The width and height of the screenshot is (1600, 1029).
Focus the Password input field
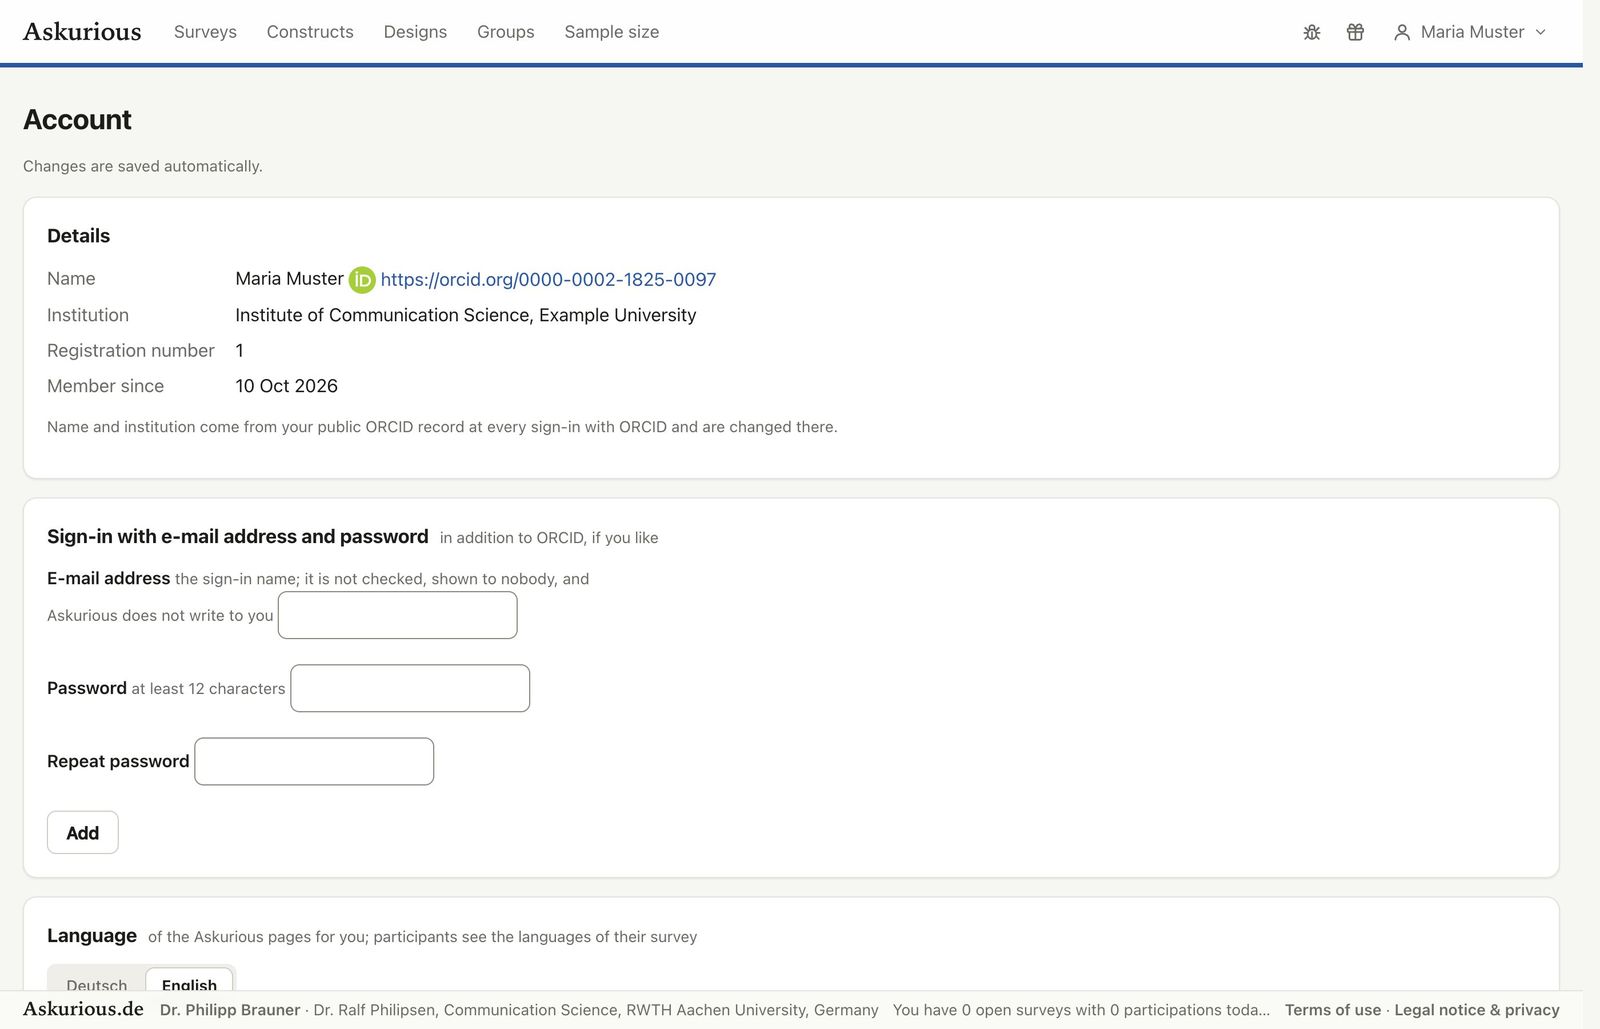pyautogui.click(x=410, y=688)
